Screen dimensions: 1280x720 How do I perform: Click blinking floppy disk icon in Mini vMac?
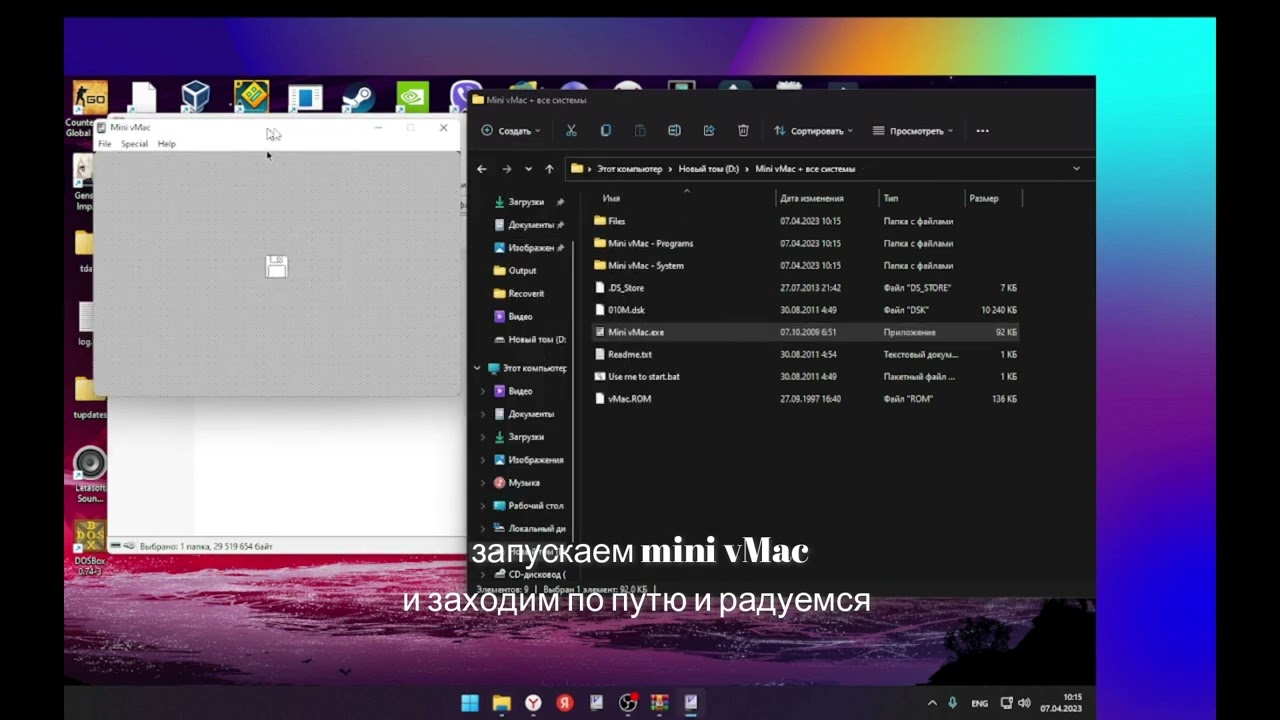pyautogui.click(x=276, y=266)
